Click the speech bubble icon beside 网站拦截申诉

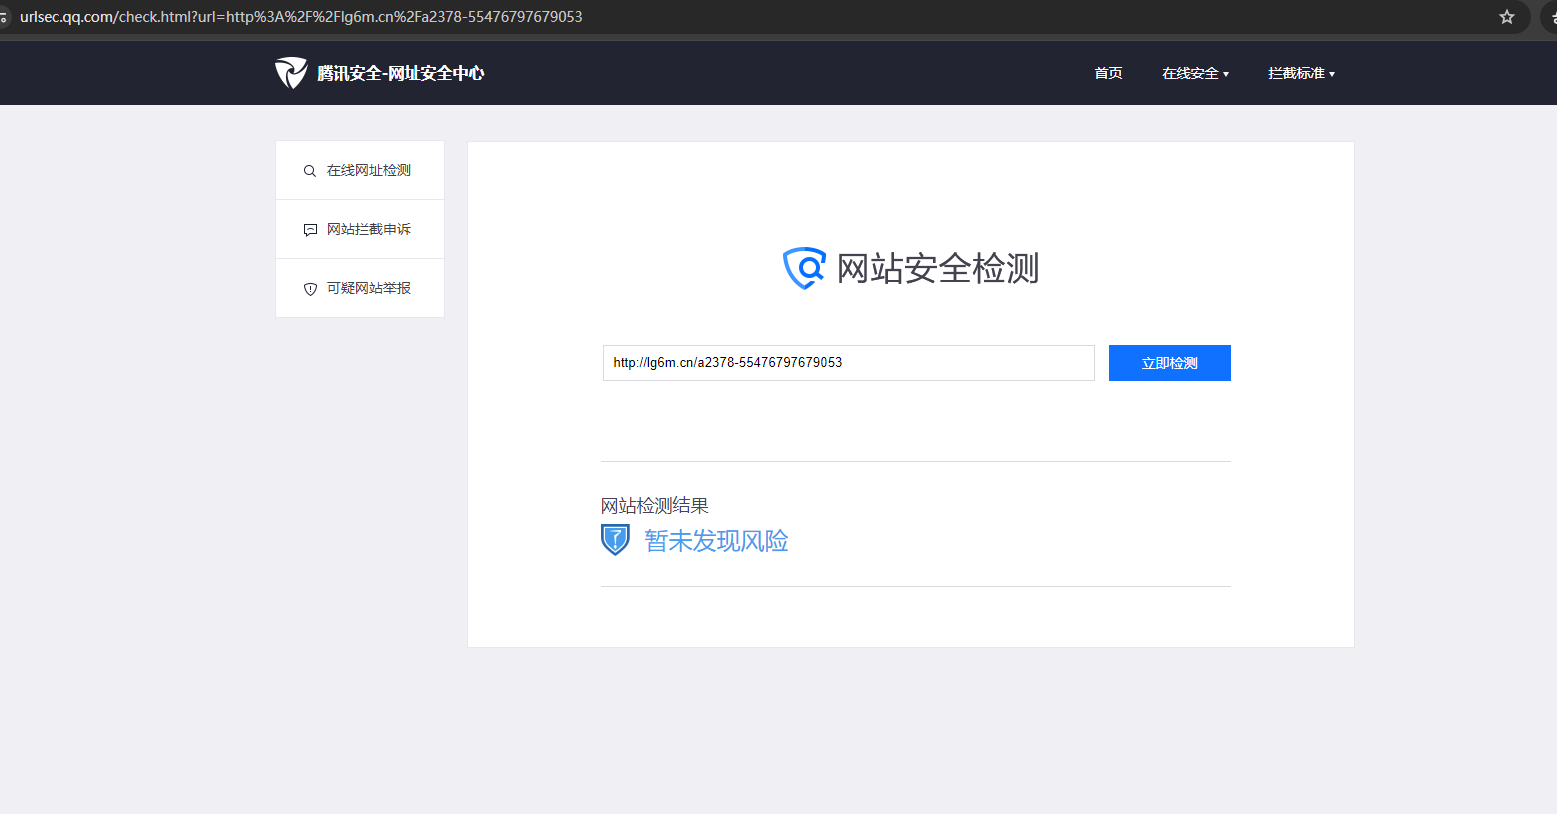[x=310, y=230]
